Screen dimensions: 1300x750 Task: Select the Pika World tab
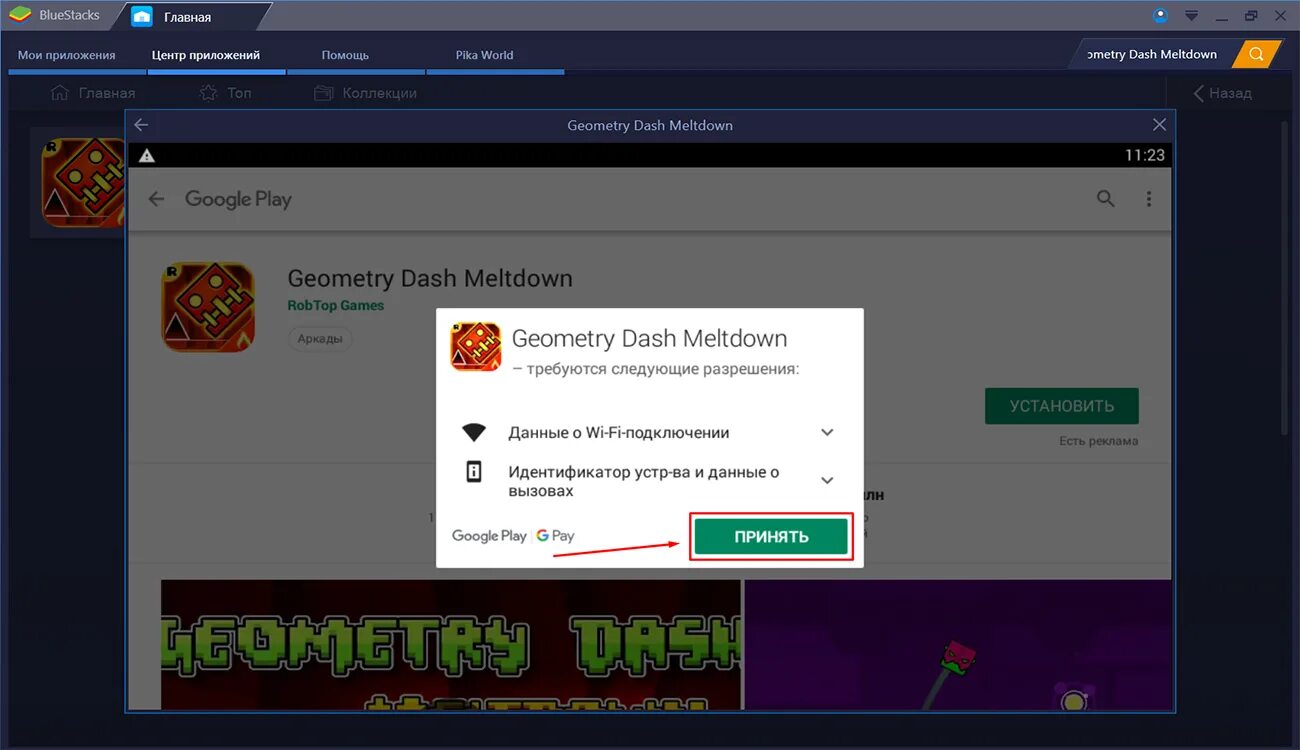click(x=485, y=55)
